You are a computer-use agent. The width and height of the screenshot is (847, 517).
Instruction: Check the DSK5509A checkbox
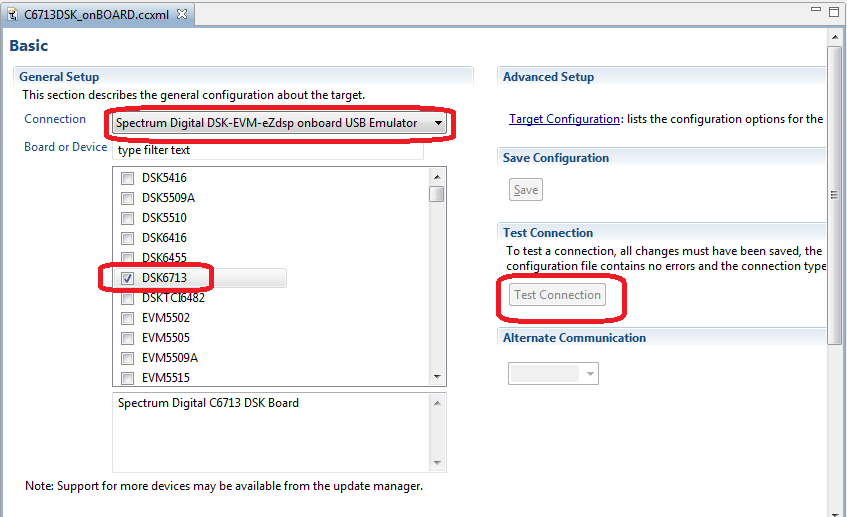[127, 198]
